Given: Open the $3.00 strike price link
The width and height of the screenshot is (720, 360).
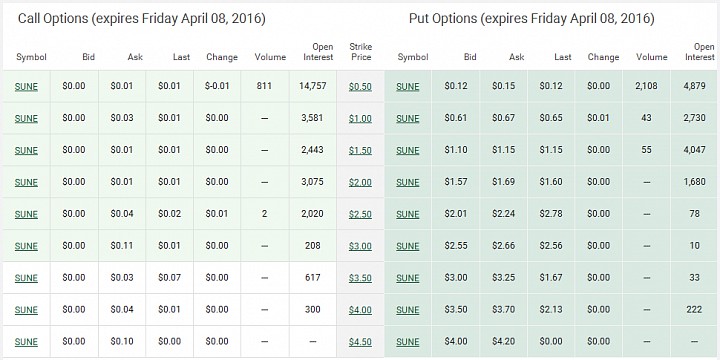Looking at the screenshot, I should point(360,246).
